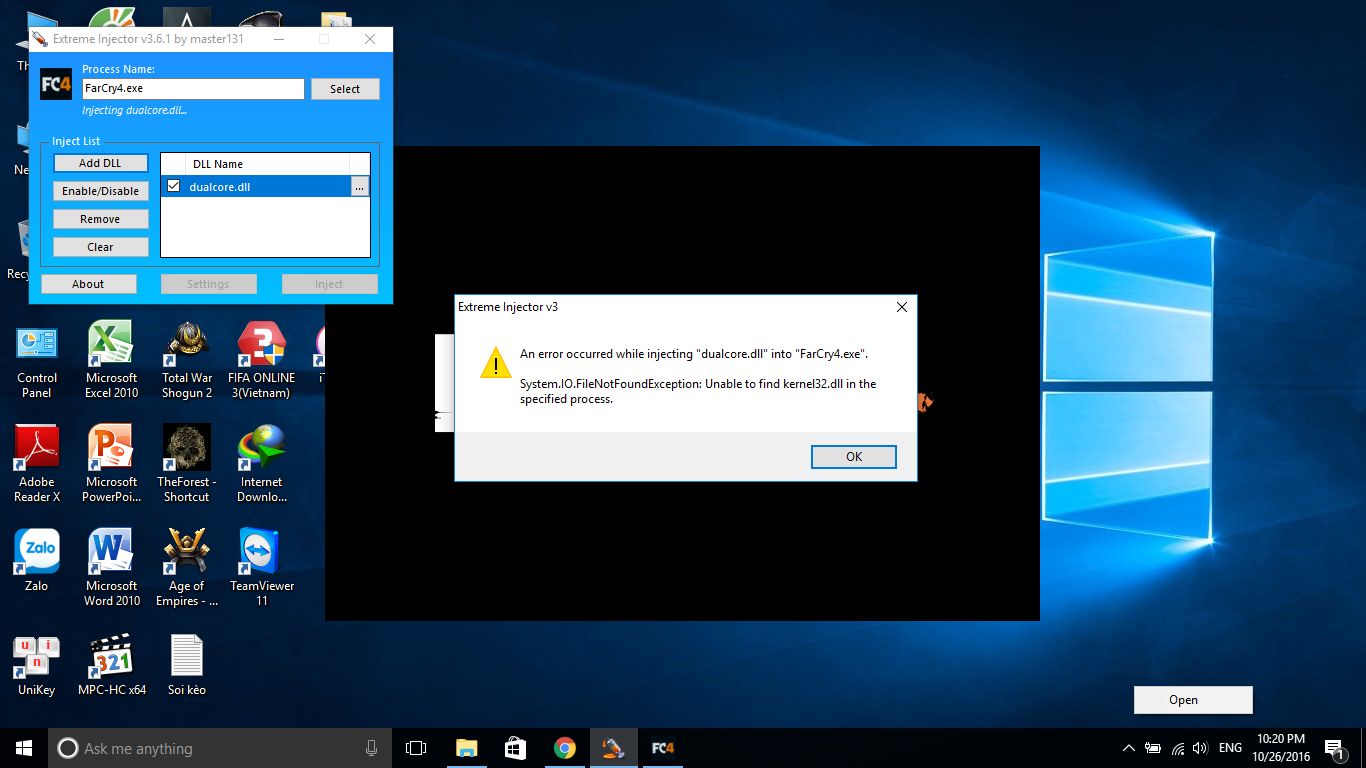Click the ENG language indicator
This screenshot has width=1366, height=768.
click(1230, 748)
